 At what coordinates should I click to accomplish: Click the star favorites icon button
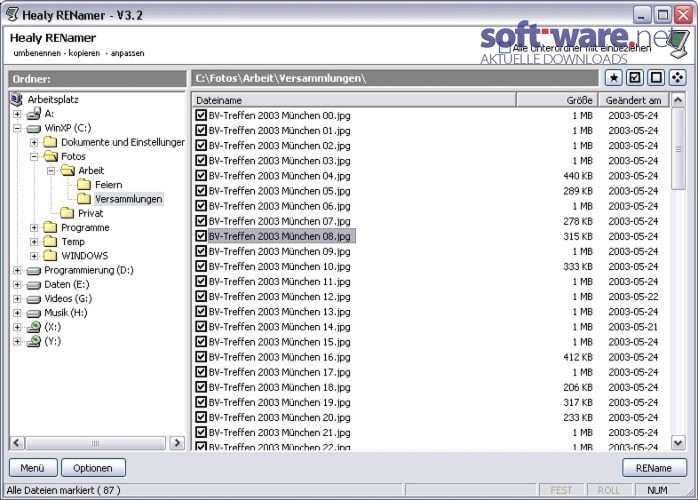[x=613, y=78]
